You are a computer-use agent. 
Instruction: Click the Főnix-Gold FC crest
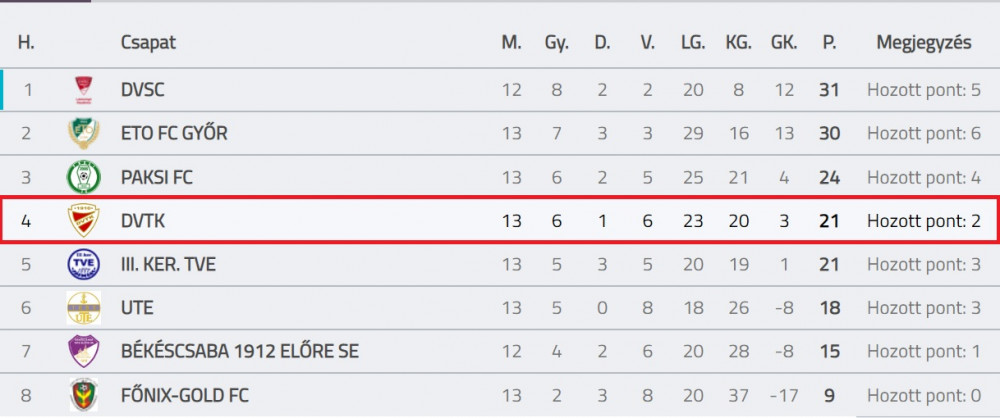[x=84, y=395]
